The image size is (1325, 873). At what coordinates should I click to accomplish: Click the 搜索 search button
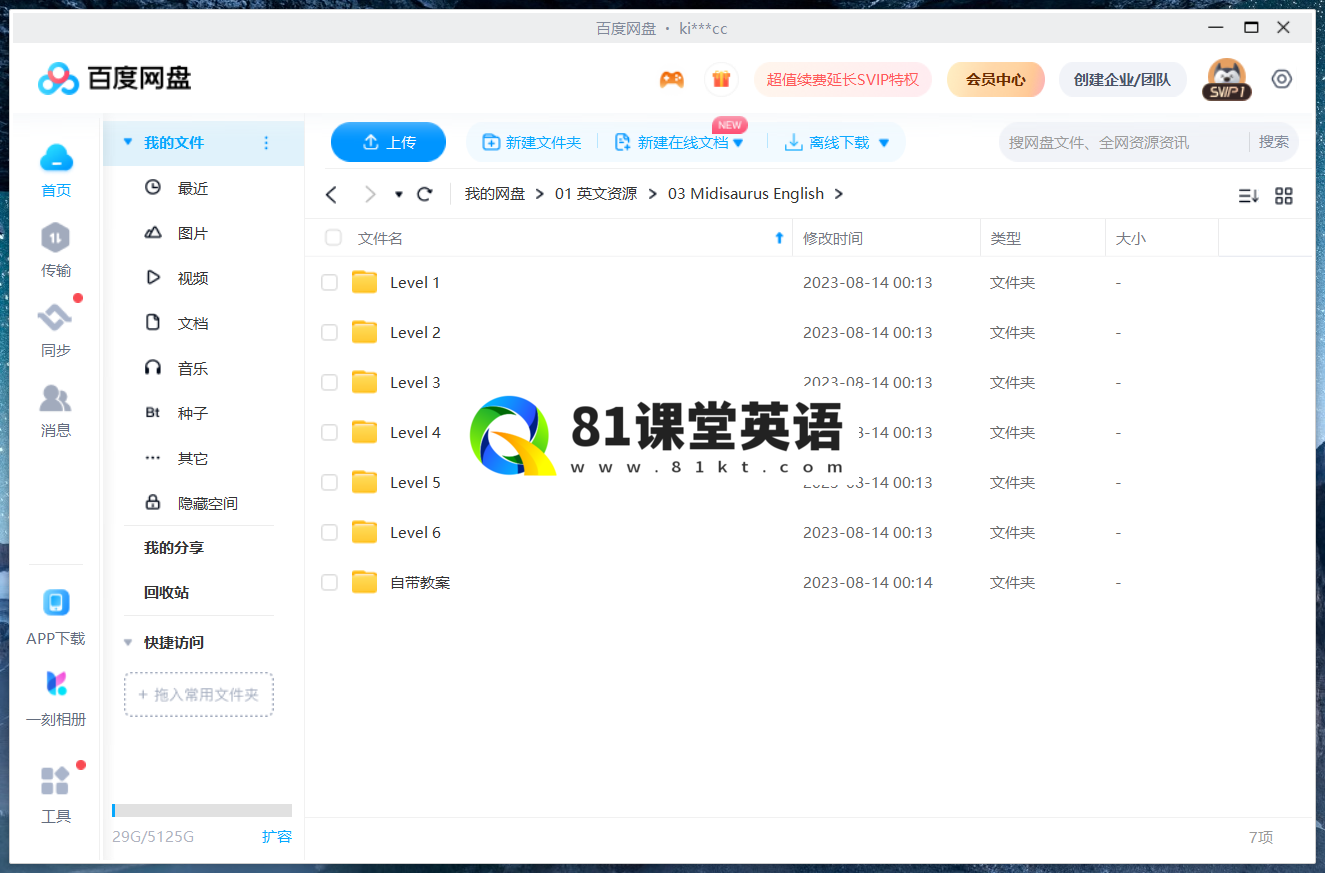tap(1273, 142)
